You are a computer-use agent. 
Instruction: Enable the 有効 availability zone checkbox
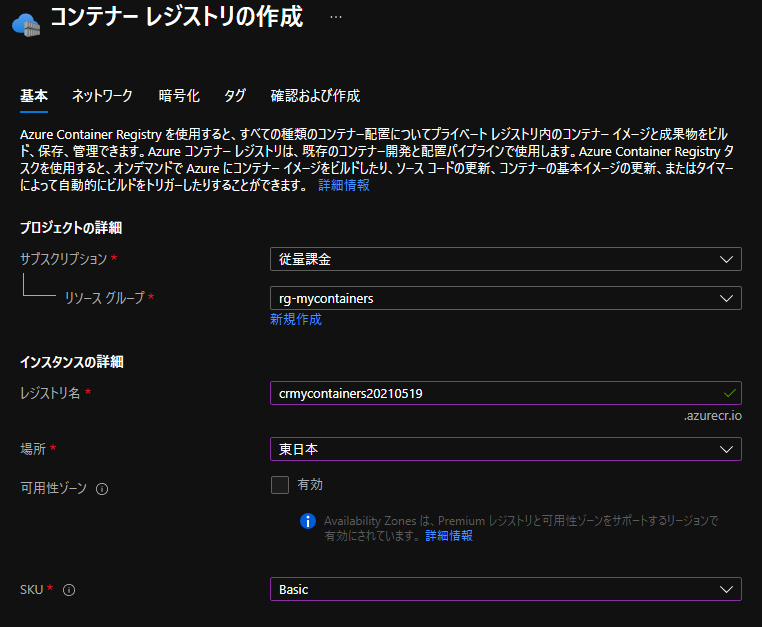(280, 485)
